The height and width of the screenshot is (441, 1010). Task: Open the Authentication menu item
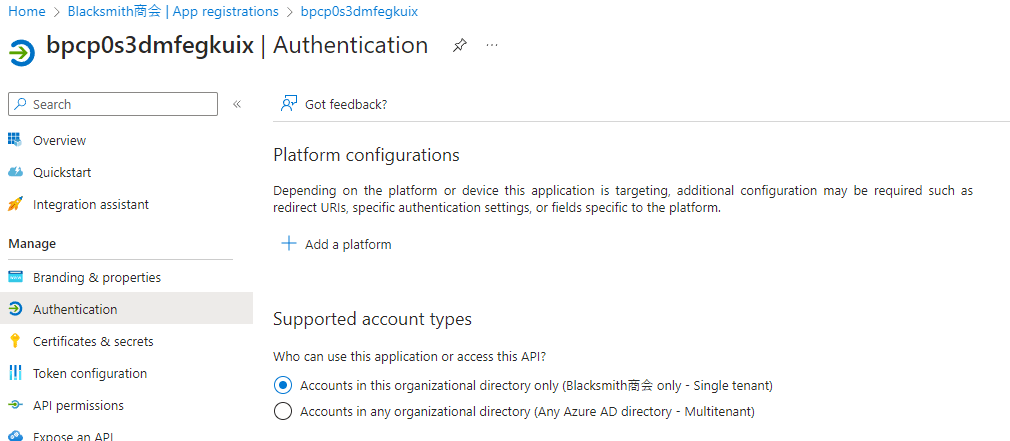pyautogui.click(x=75, y=309)
